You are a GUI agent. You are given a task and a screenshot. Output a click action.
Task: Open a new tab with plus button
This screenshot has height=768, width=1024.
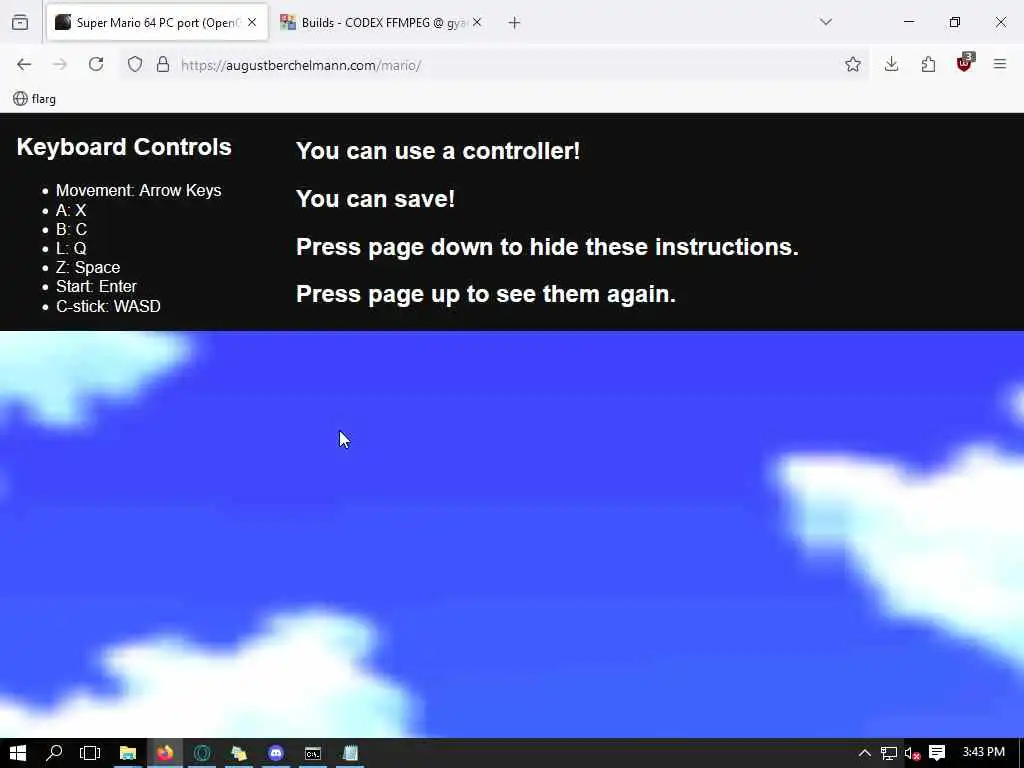pyautogui.click(x=514, y=23)
